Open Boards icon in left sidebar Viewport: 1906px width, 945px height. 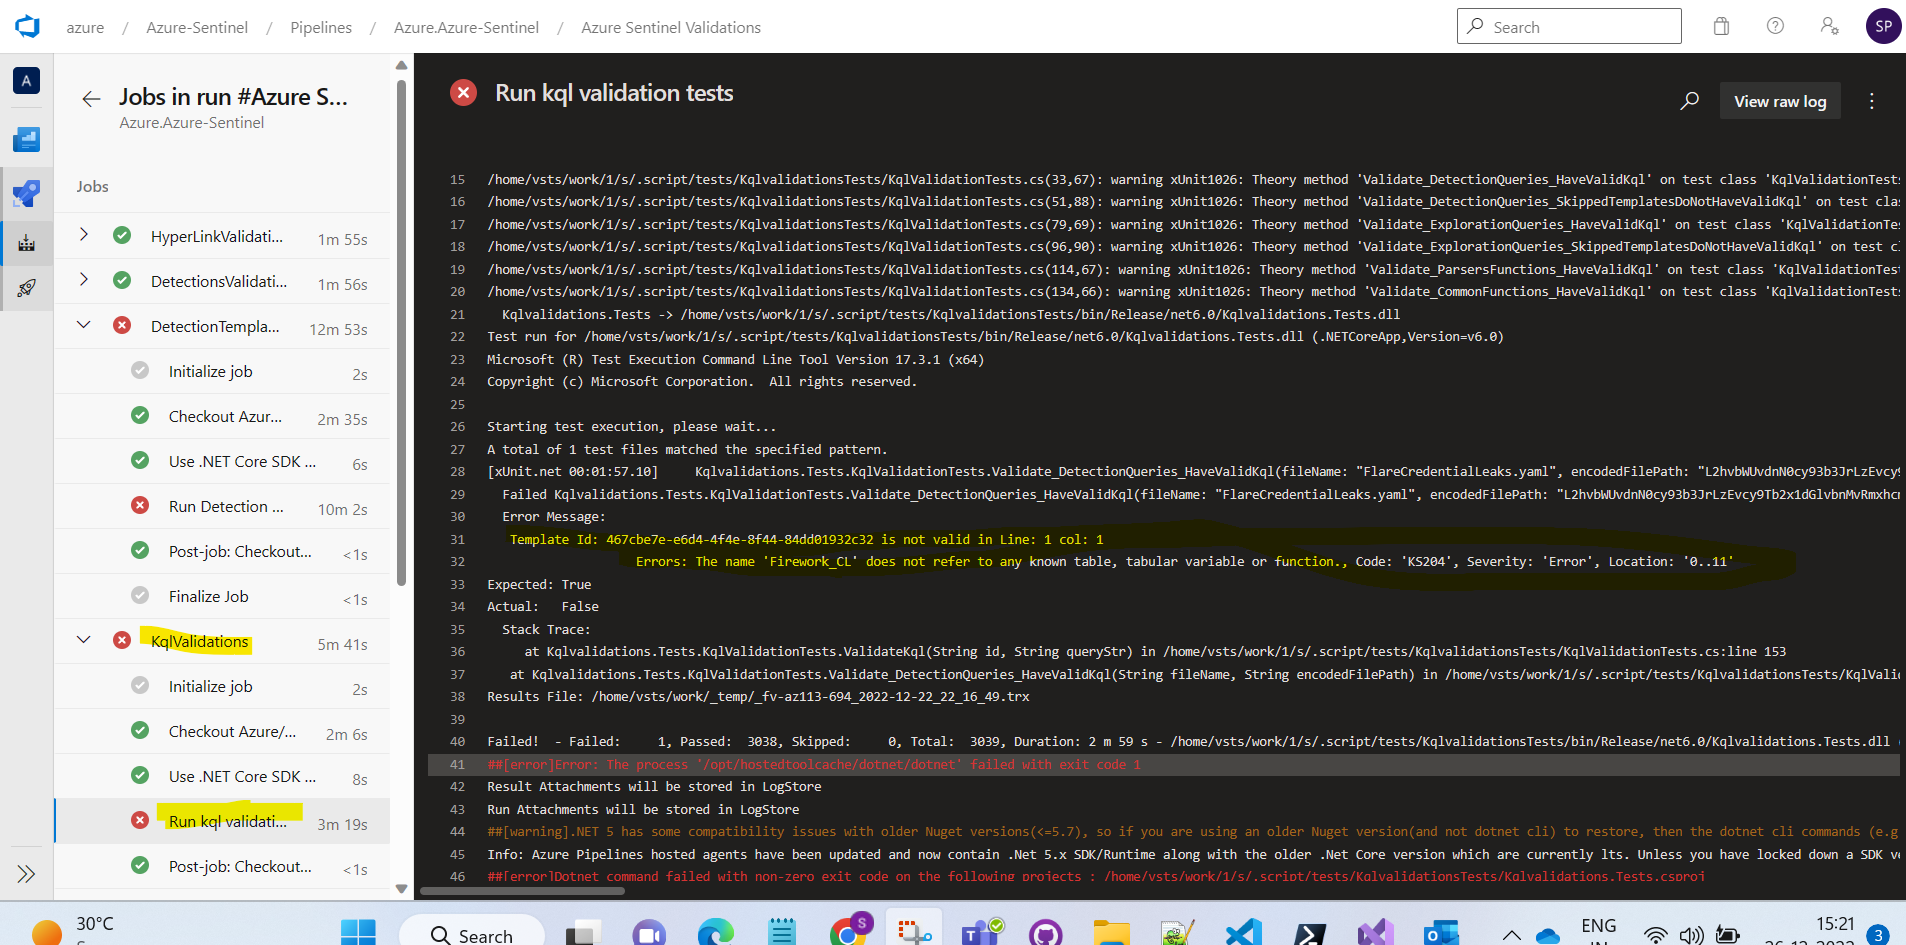pyautogui.click(x=27, y=139)
